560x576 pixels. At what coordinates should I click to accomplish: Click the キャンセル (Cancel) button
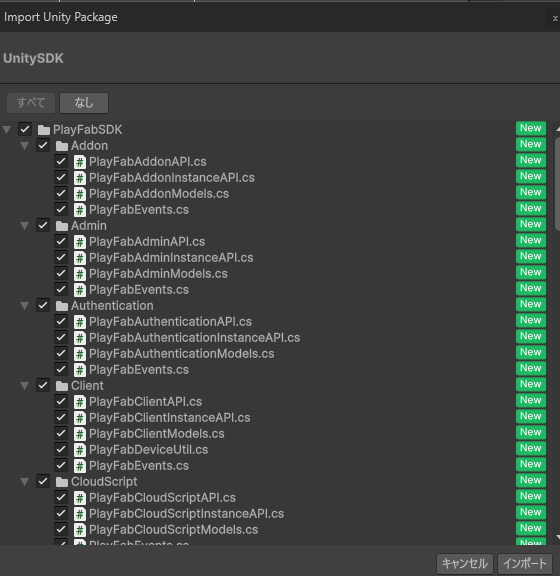(x=465, y=564)
